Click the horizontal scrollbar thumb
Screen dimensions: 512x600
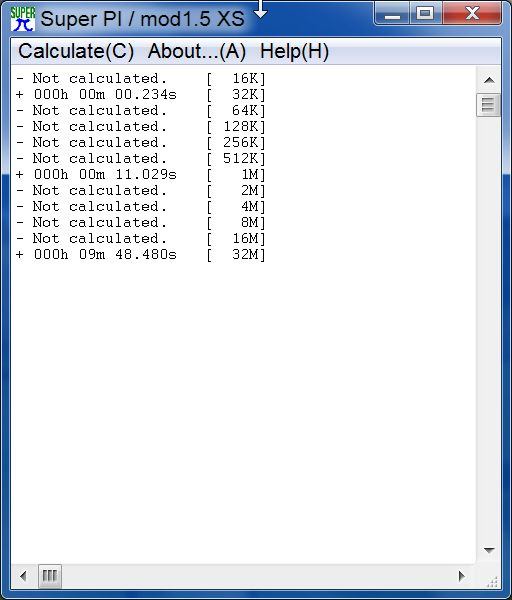(50, 576)
